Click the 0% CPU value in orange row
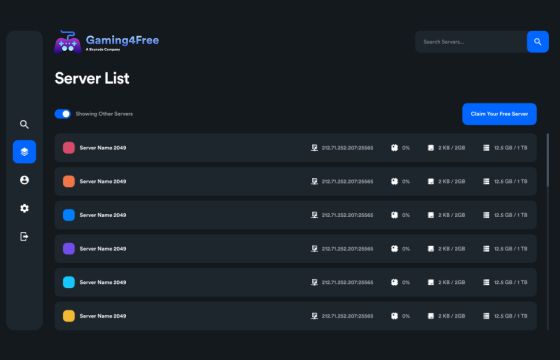The image size is (560, 360). click(406, 181)
